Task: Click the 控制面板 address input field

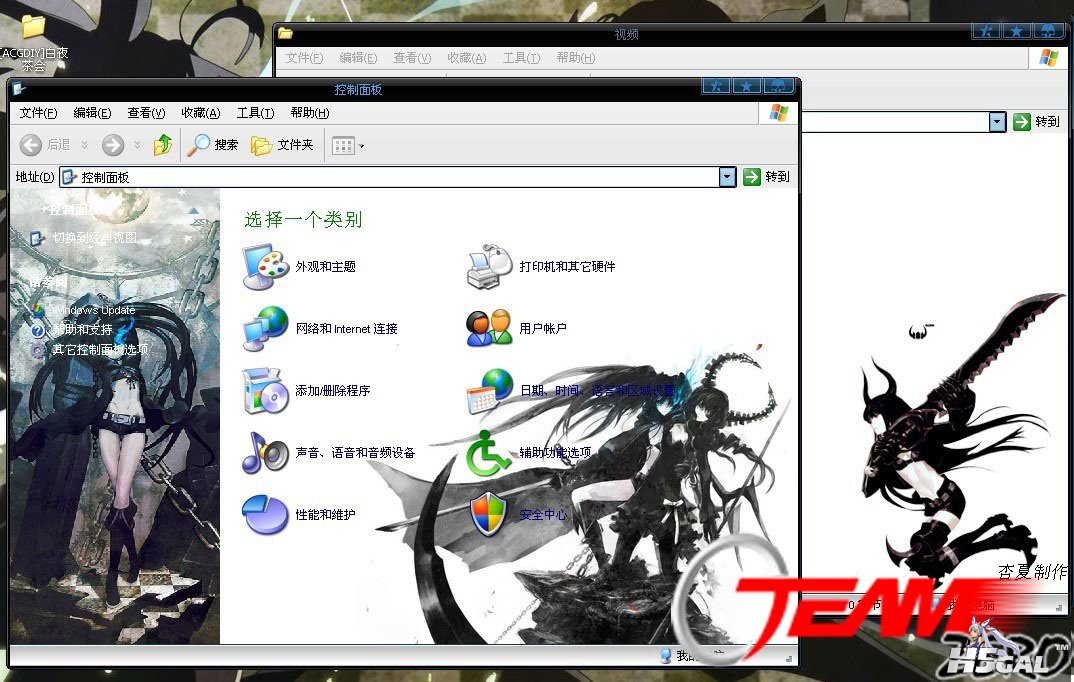Action: [x=389, y=177]
